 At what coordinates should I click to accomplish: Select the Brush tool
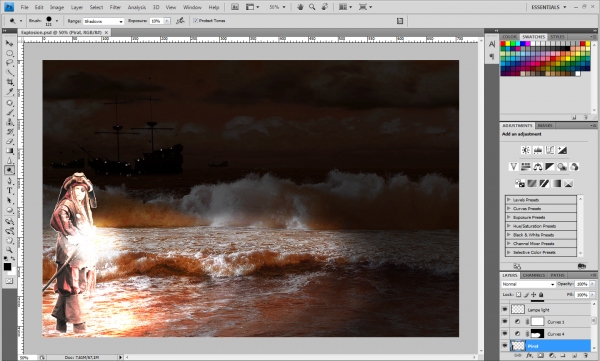point(10,113)
